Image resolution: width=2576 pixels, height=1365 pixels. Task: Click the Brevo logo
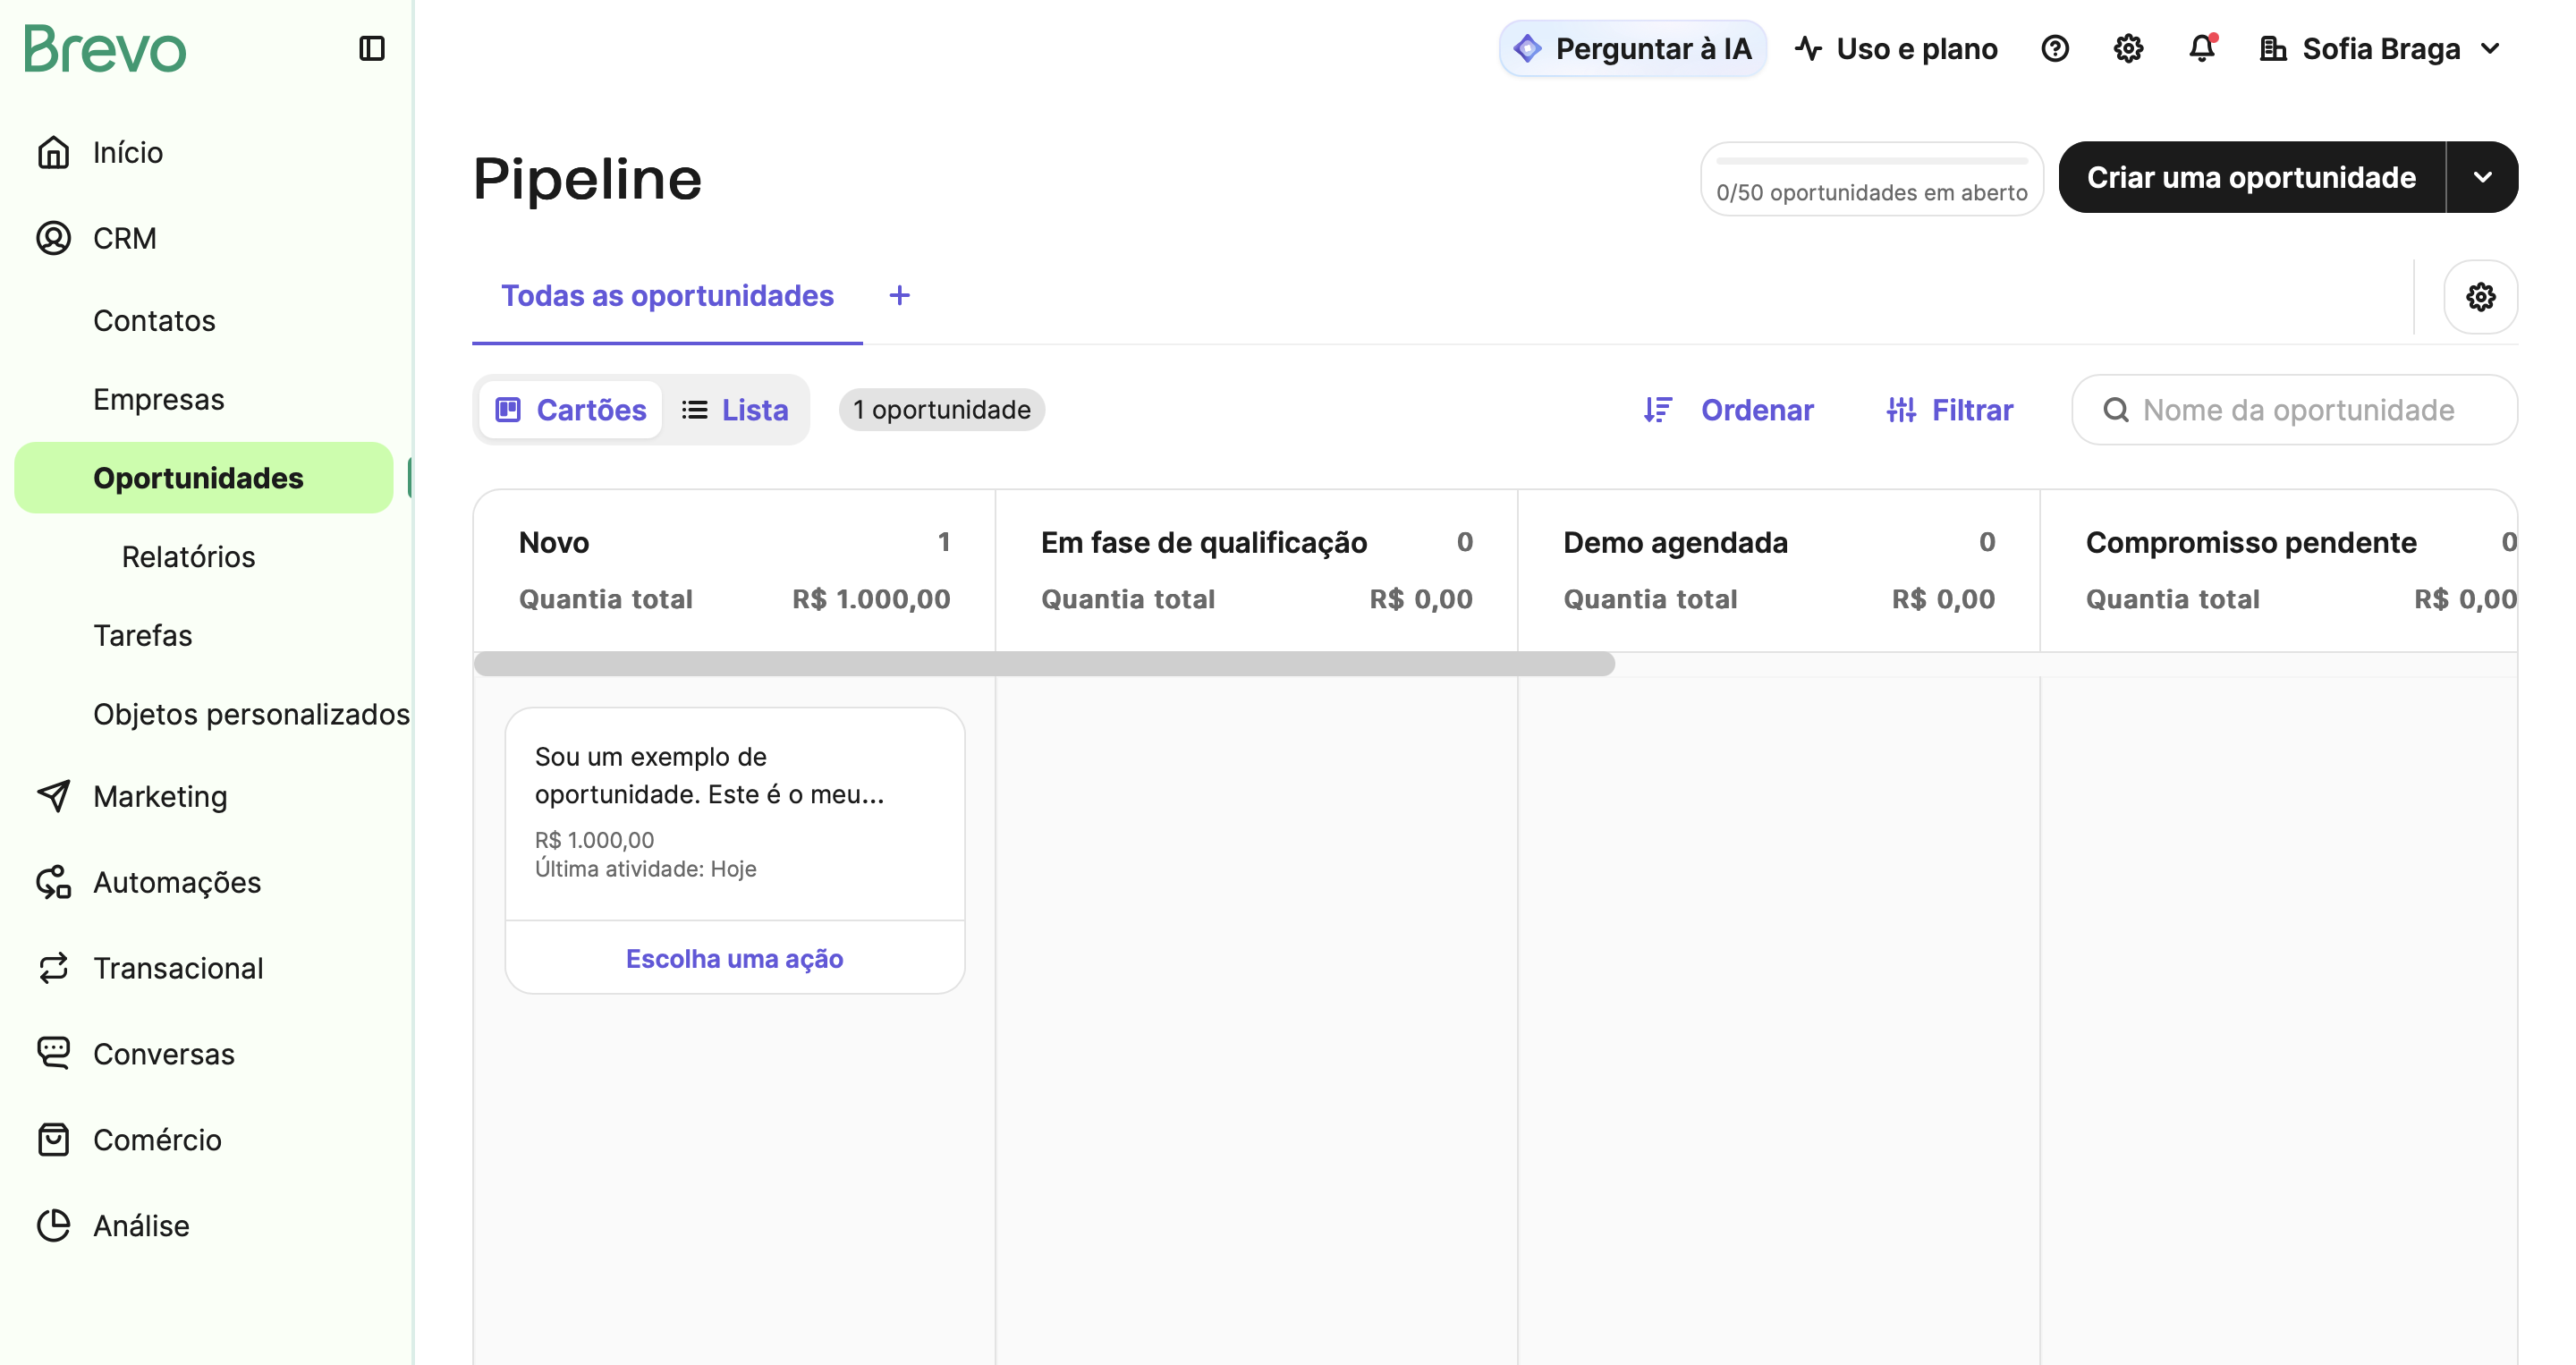(x=105, y=49)
